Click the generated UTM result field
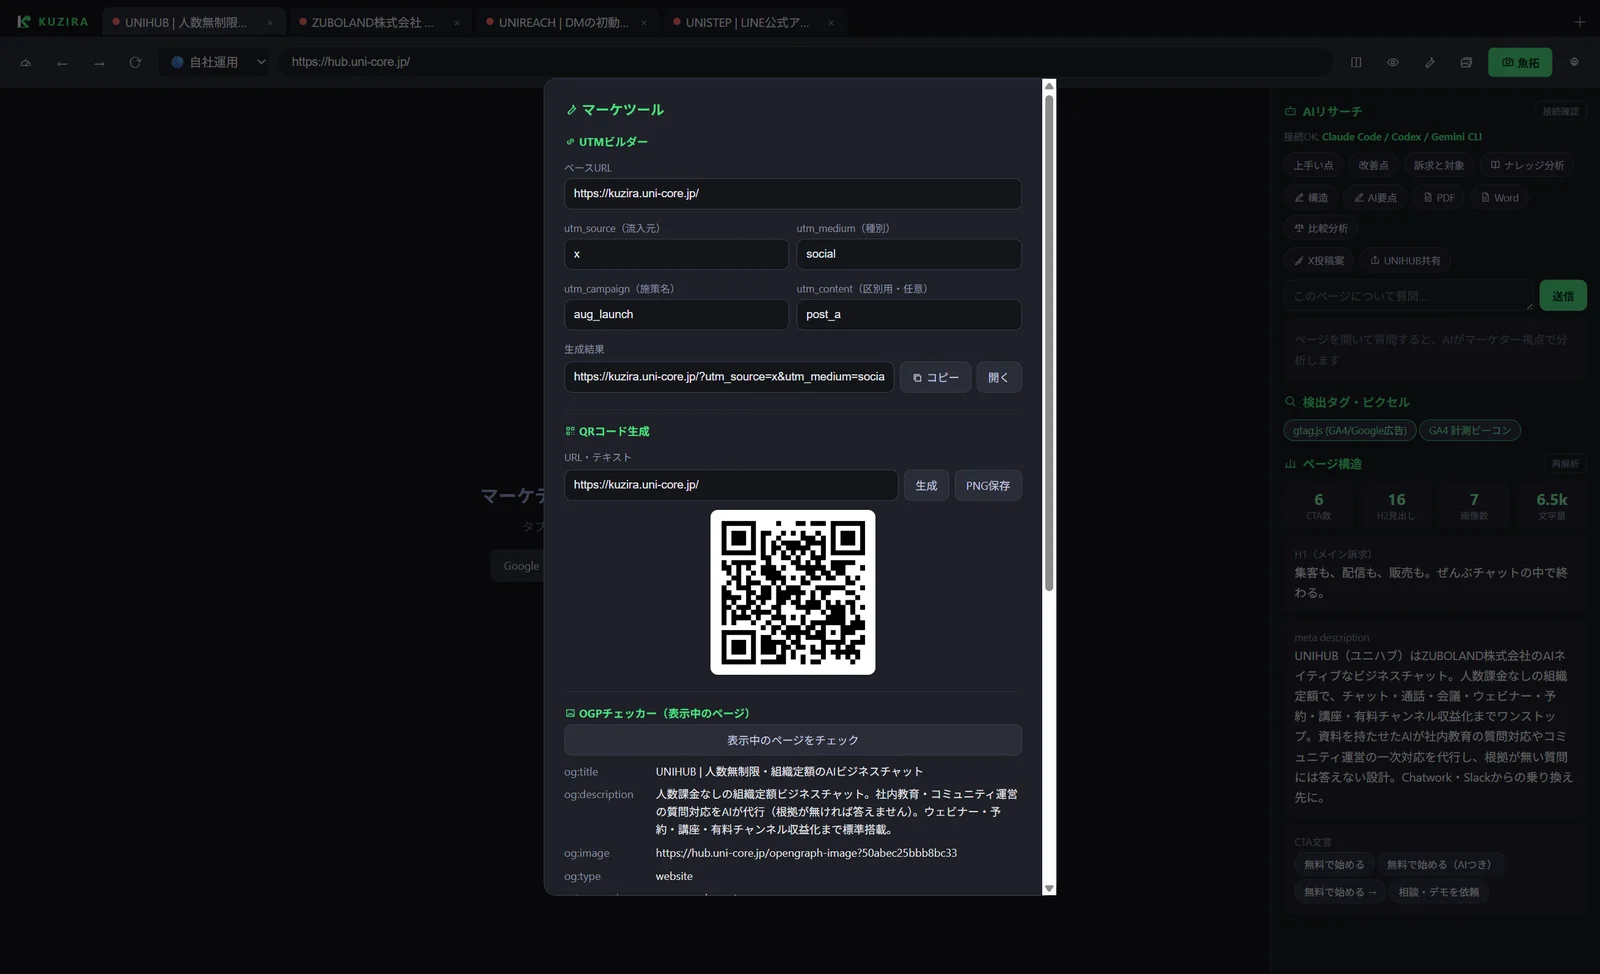 point(729,377)
